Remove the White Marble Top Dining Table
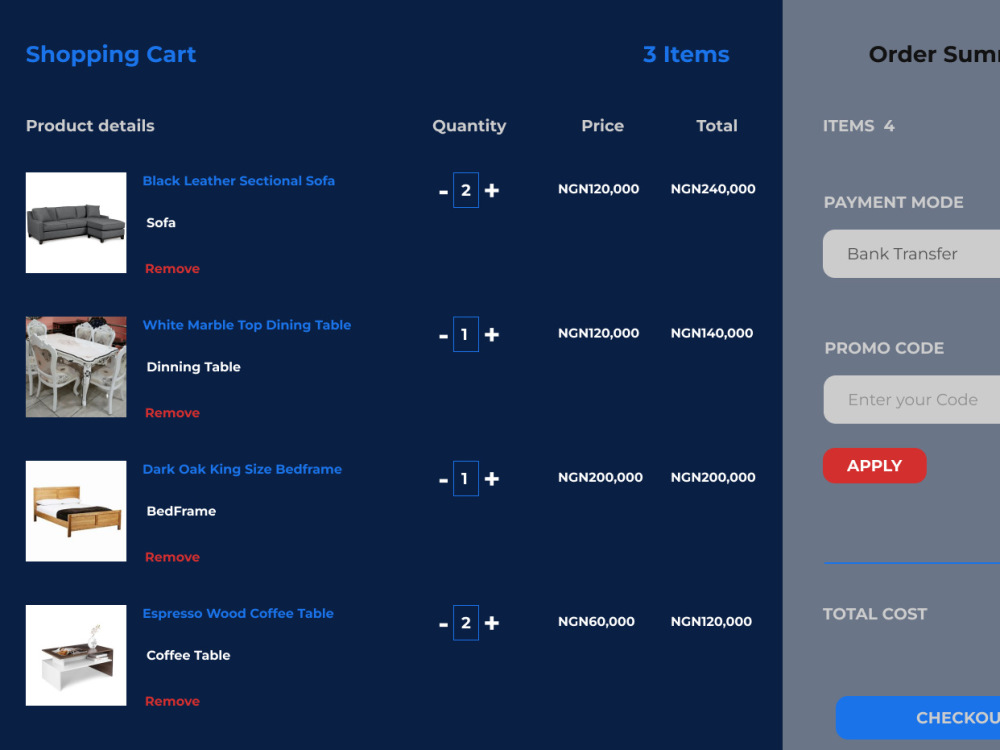 point(172,413)
